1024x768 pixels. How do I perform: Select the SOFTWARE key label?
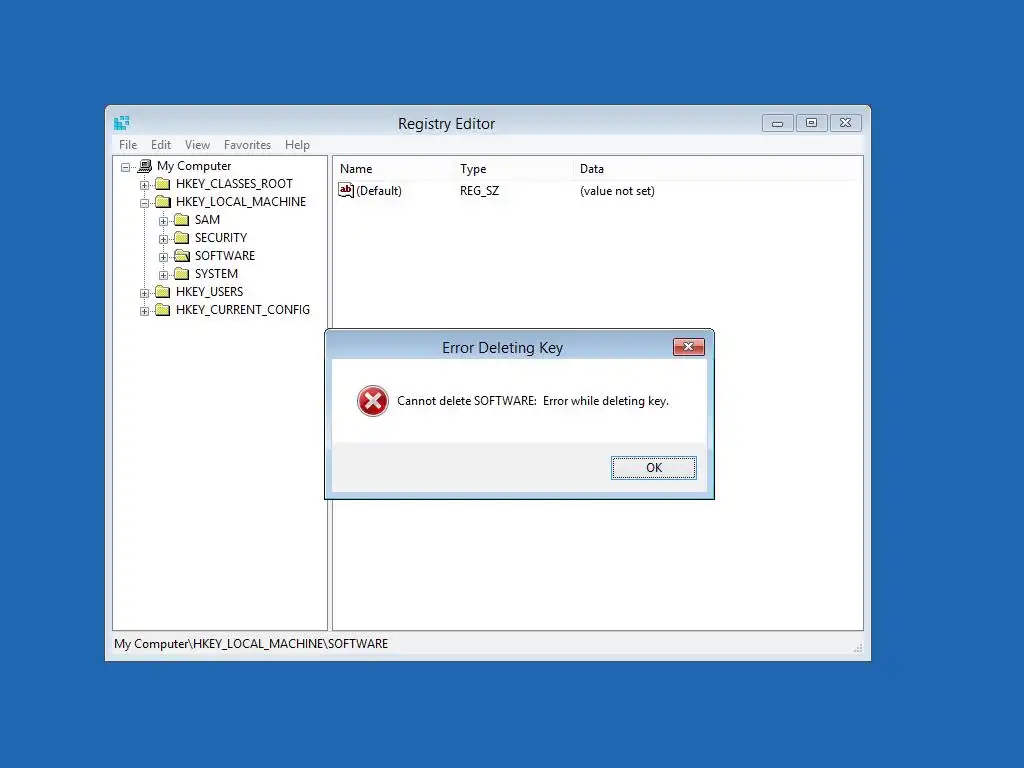(225, 256)
